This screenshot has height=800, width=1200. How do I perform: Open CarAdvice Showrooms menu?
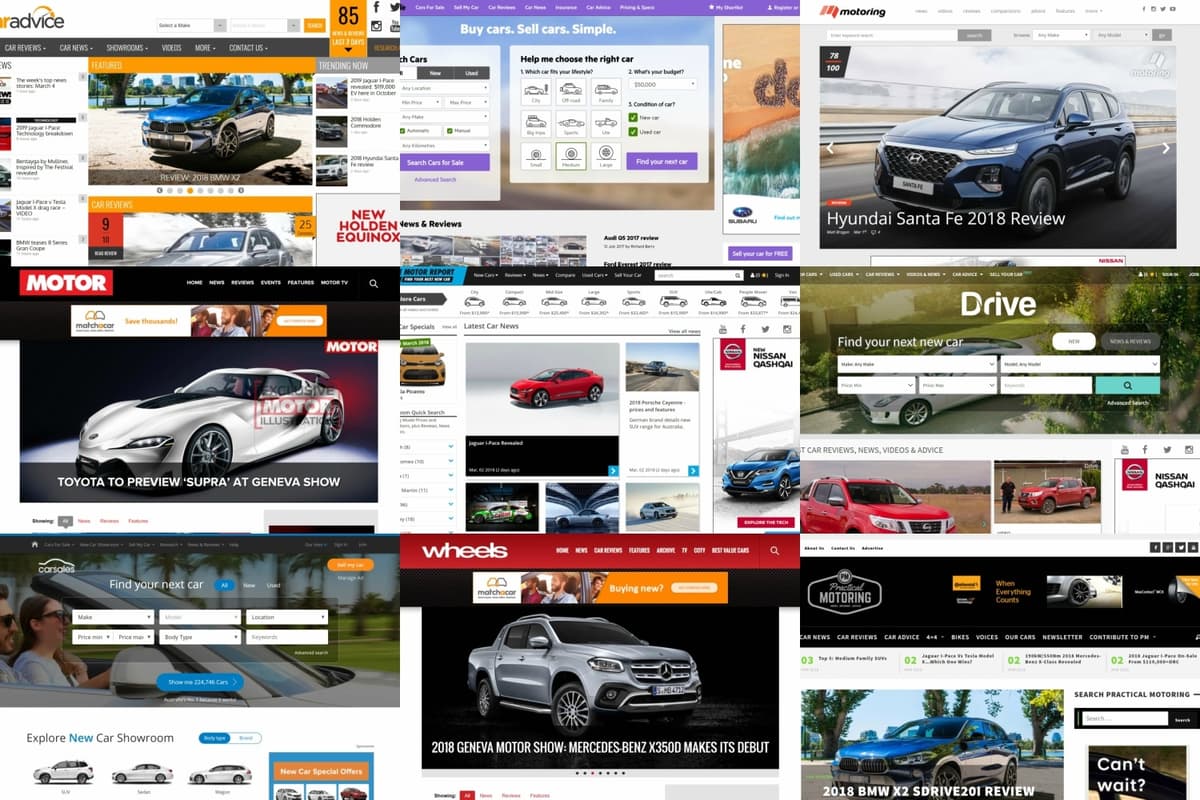(x=127, y=48)
